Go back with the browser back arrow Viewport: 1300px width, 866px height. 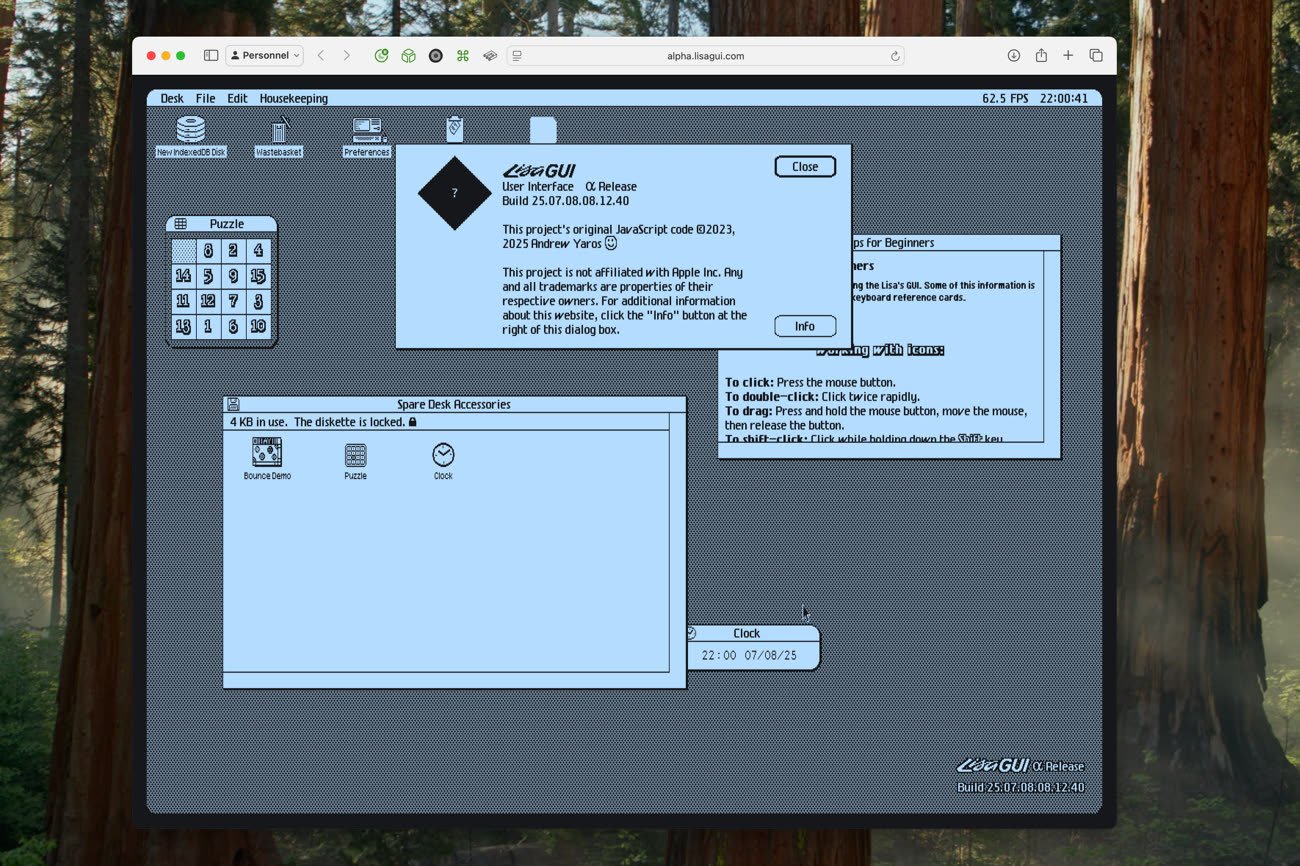pos(321,56)
